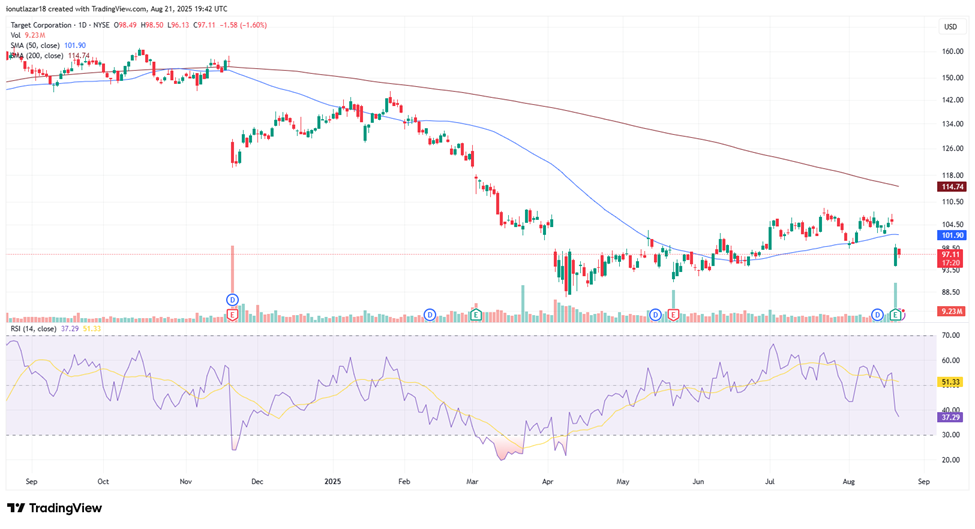Show the August earnings E marker
975x529 pixels.
[x=896, y=314]
